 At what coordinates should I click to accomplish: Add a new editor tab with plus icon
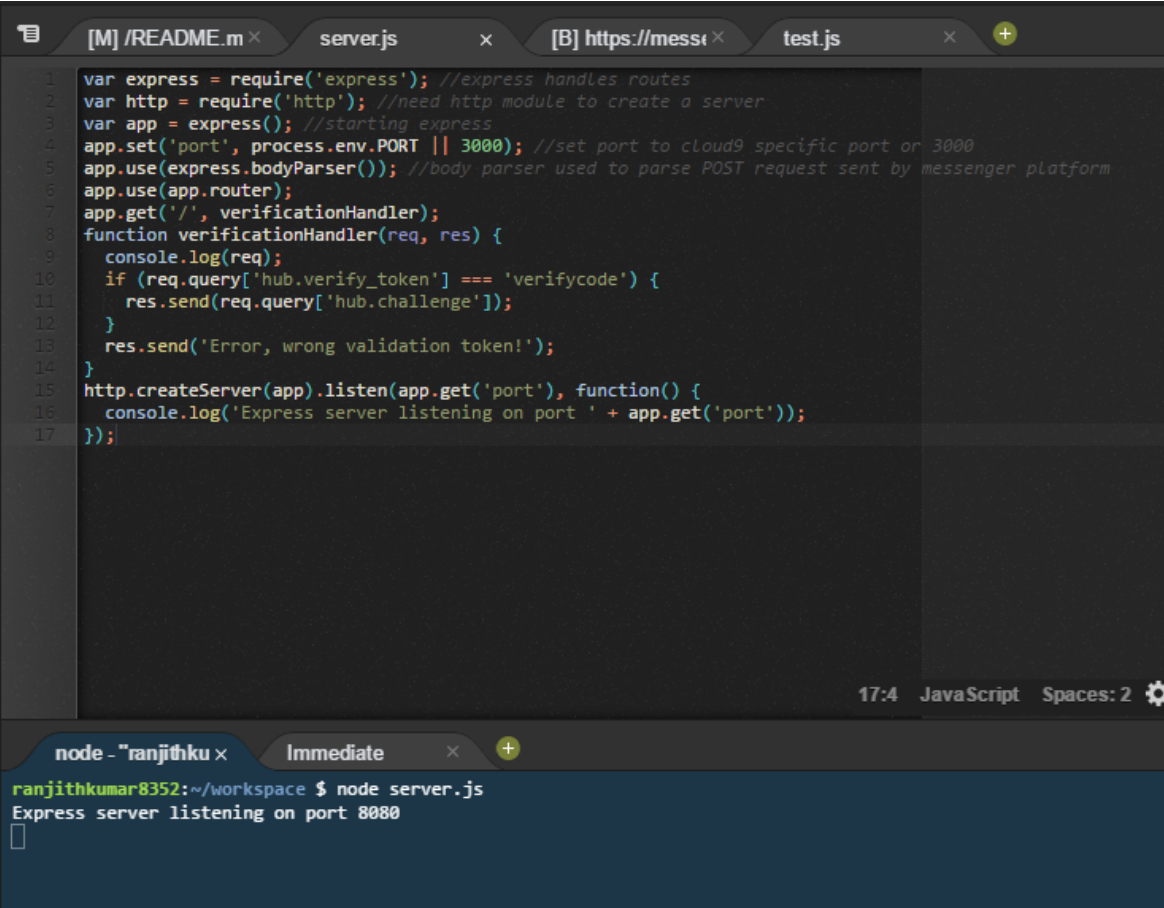[1004, 33]
